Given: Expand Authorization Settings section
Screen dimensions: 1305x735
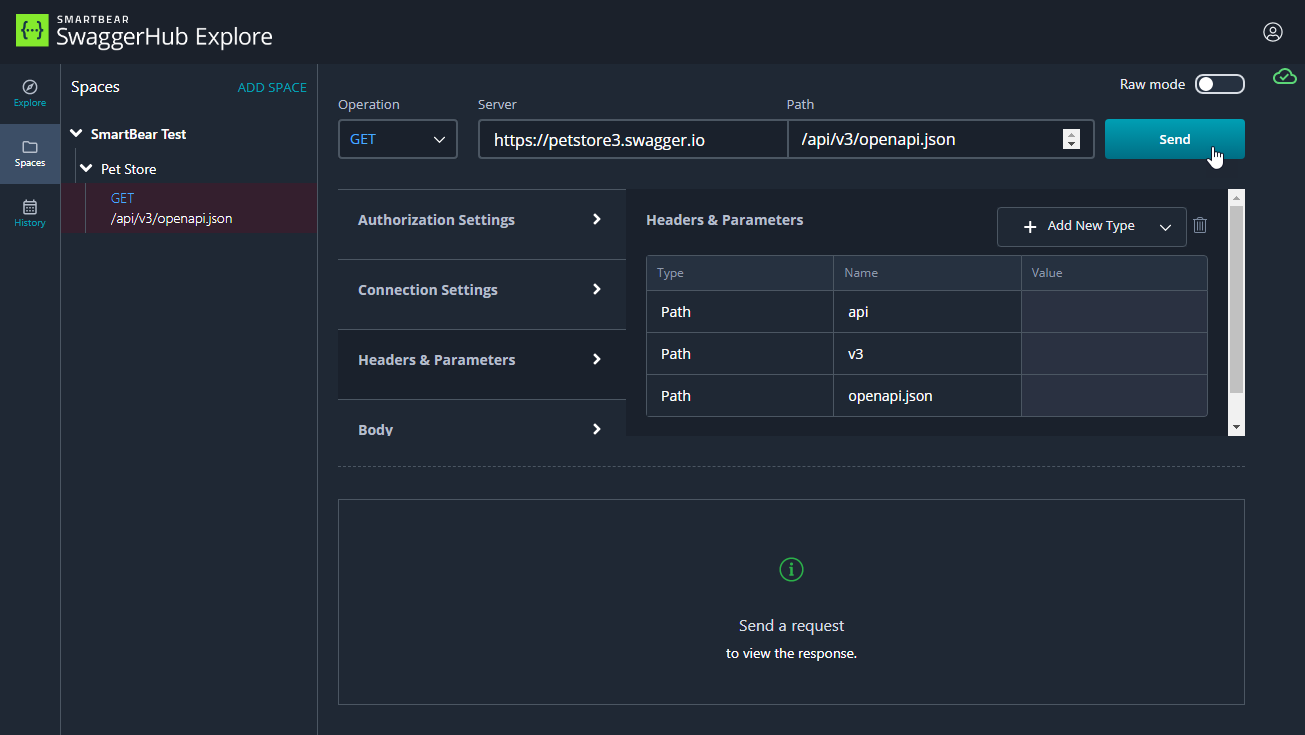Looking at the screenshot, I should pyautogui.click(x=481, y=220).
